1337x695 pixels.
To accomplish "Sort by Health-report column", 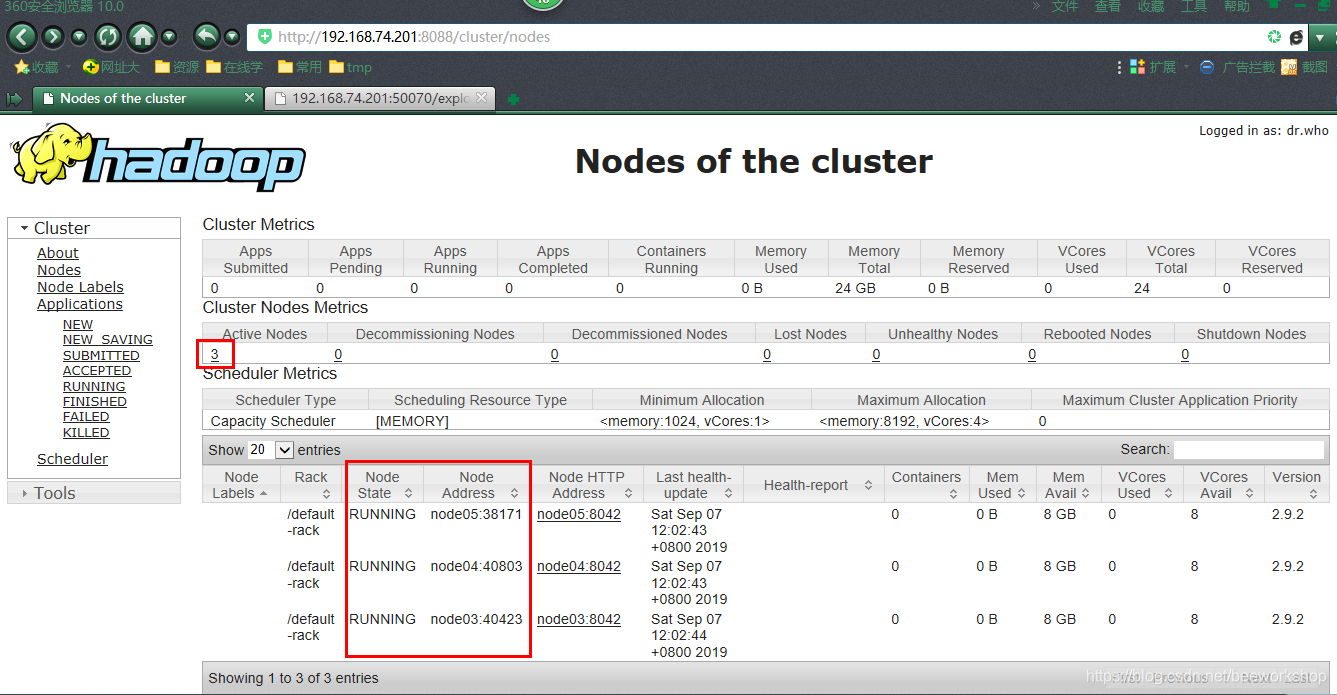I will 813,485.
